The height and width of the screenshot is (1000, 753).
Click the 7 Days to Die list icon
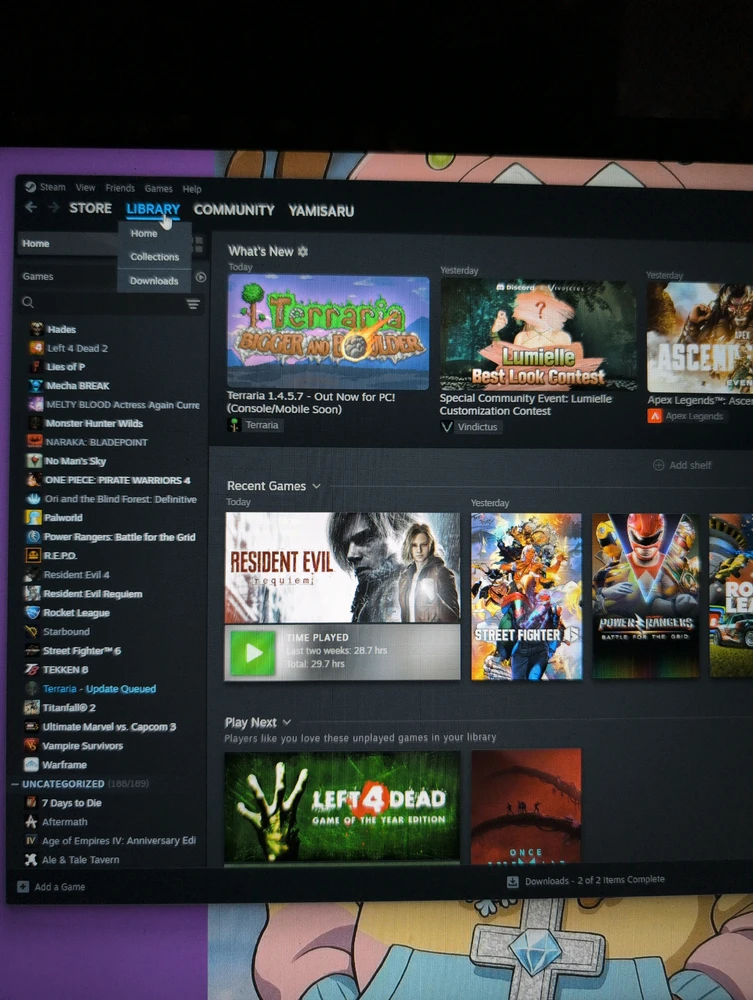(31, 802)
